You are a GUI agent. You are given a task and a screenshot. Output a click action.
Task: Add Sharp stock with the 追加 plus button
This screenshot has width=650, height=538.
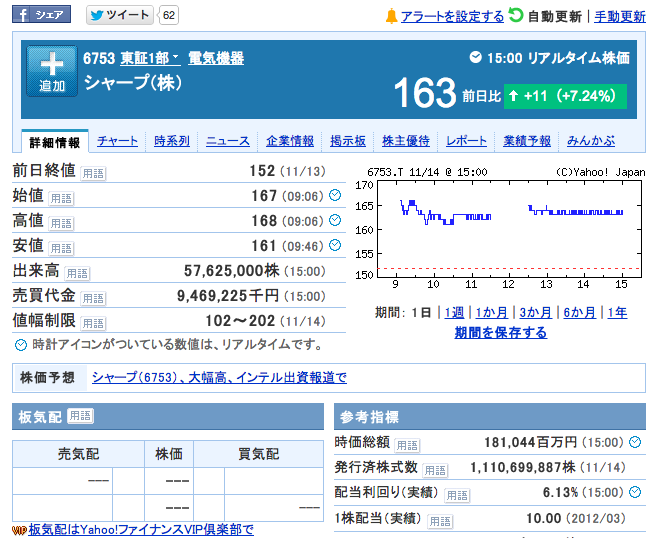[52, 71]
